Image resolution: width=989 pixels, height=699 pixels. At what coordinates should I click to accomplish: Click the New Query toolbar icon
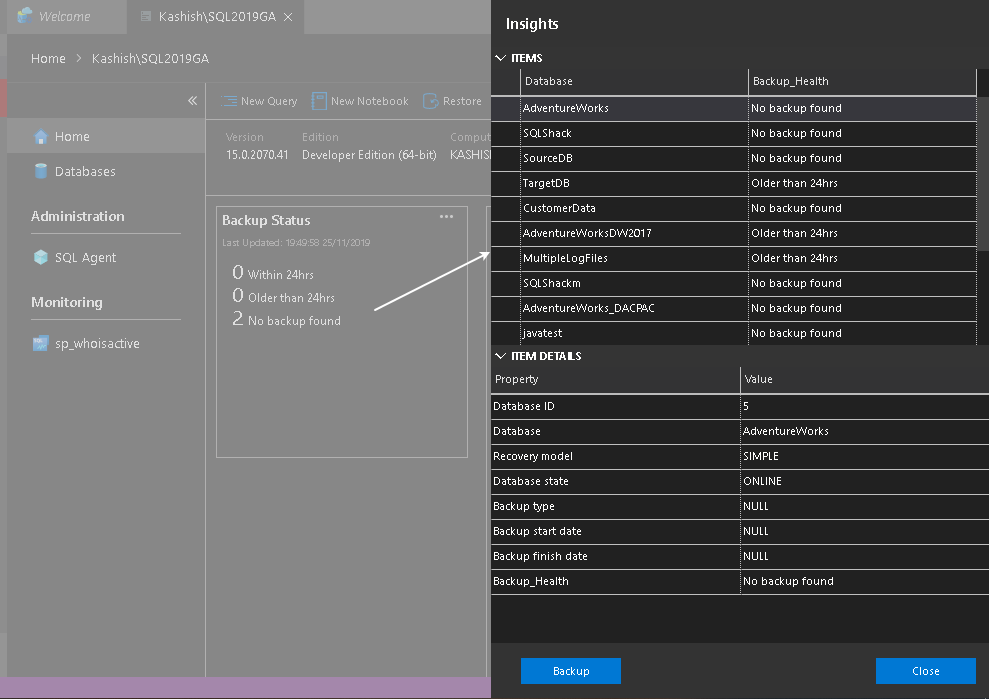(230, 101)
